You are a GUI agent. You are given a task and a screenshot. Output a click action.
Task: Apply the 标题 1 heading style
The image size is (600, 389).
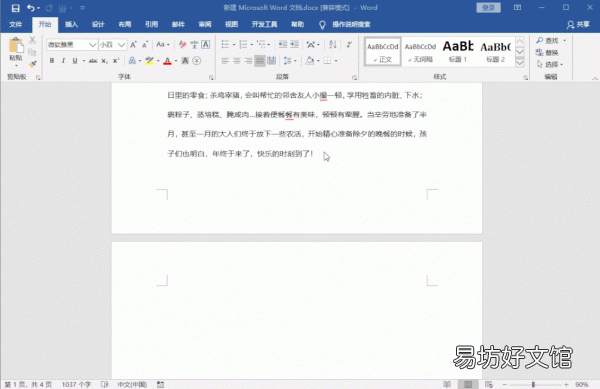pos(458,51)
